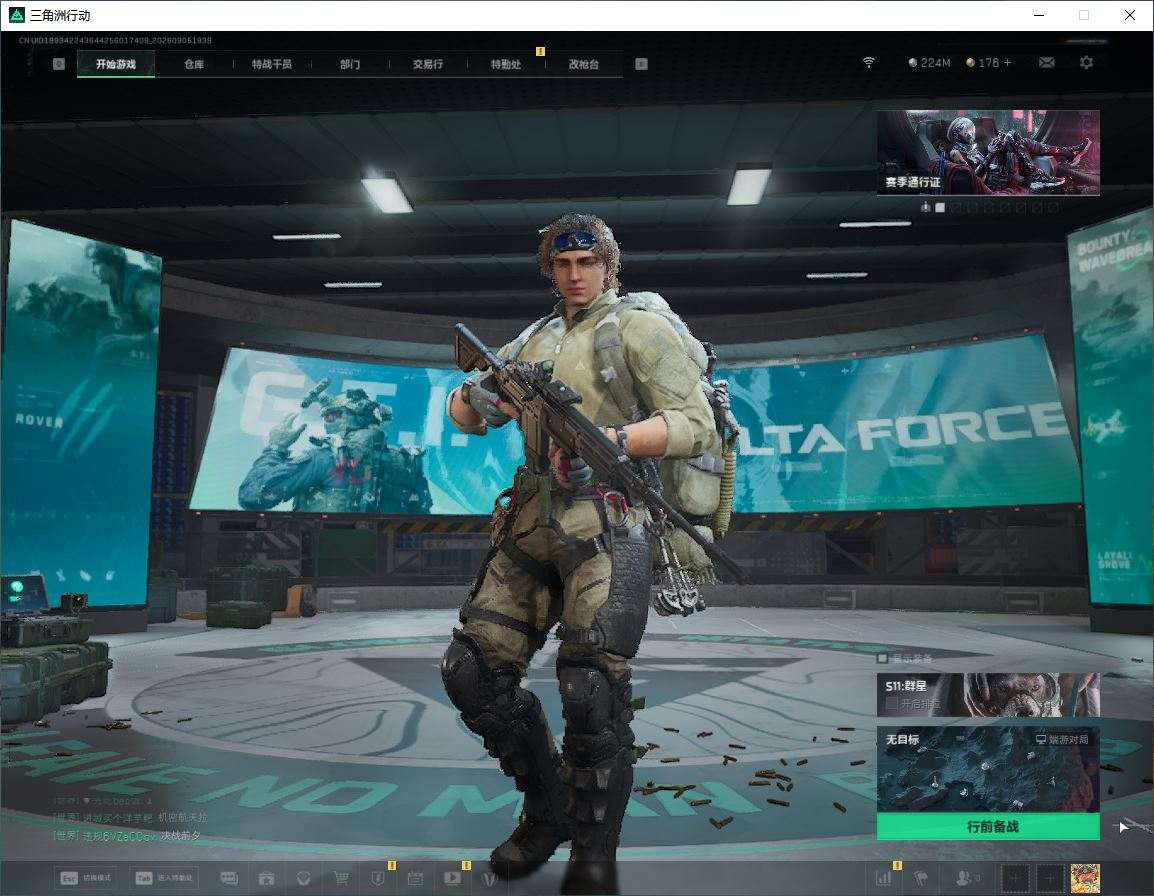Screen dimensions: 1154x896
Task: Open the chat messages icon in bottom bar
Action: click(229, 878)
